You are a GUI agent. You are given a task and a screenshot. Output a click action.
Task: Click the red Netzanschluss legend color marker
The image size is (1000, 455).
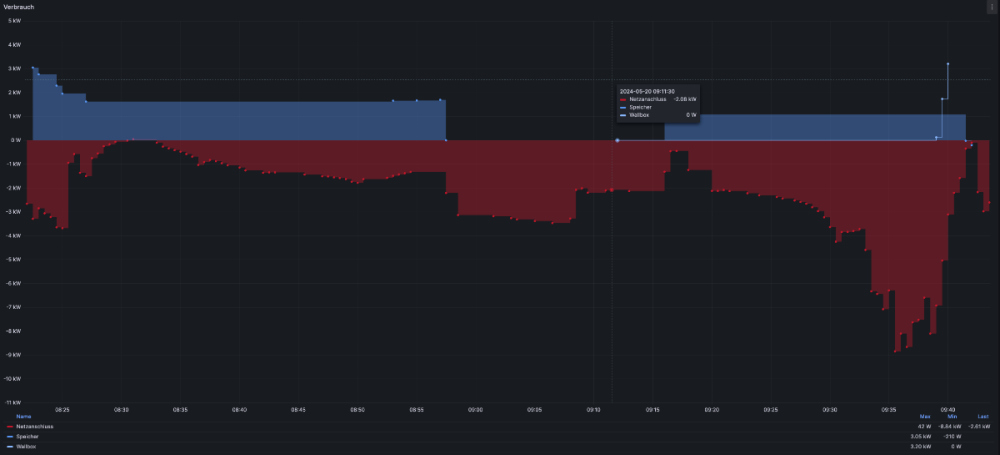(x=9, y=427)
